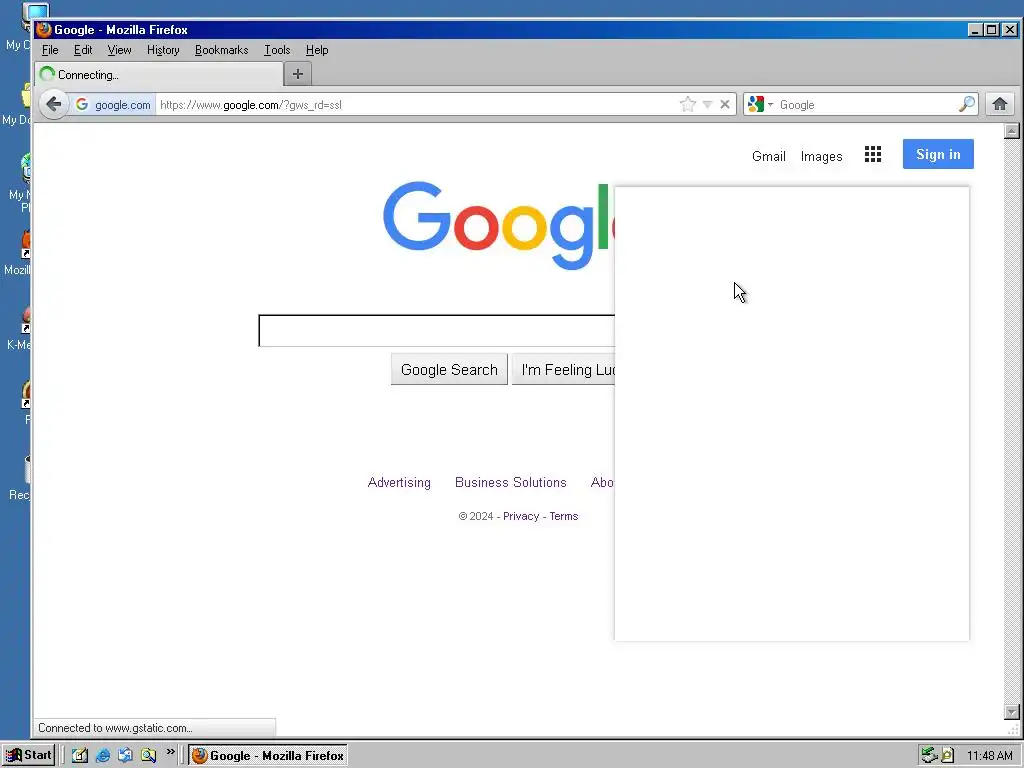1024x768 pixels.
Task: Click the URL address field
Action: (x=415, y=104)
